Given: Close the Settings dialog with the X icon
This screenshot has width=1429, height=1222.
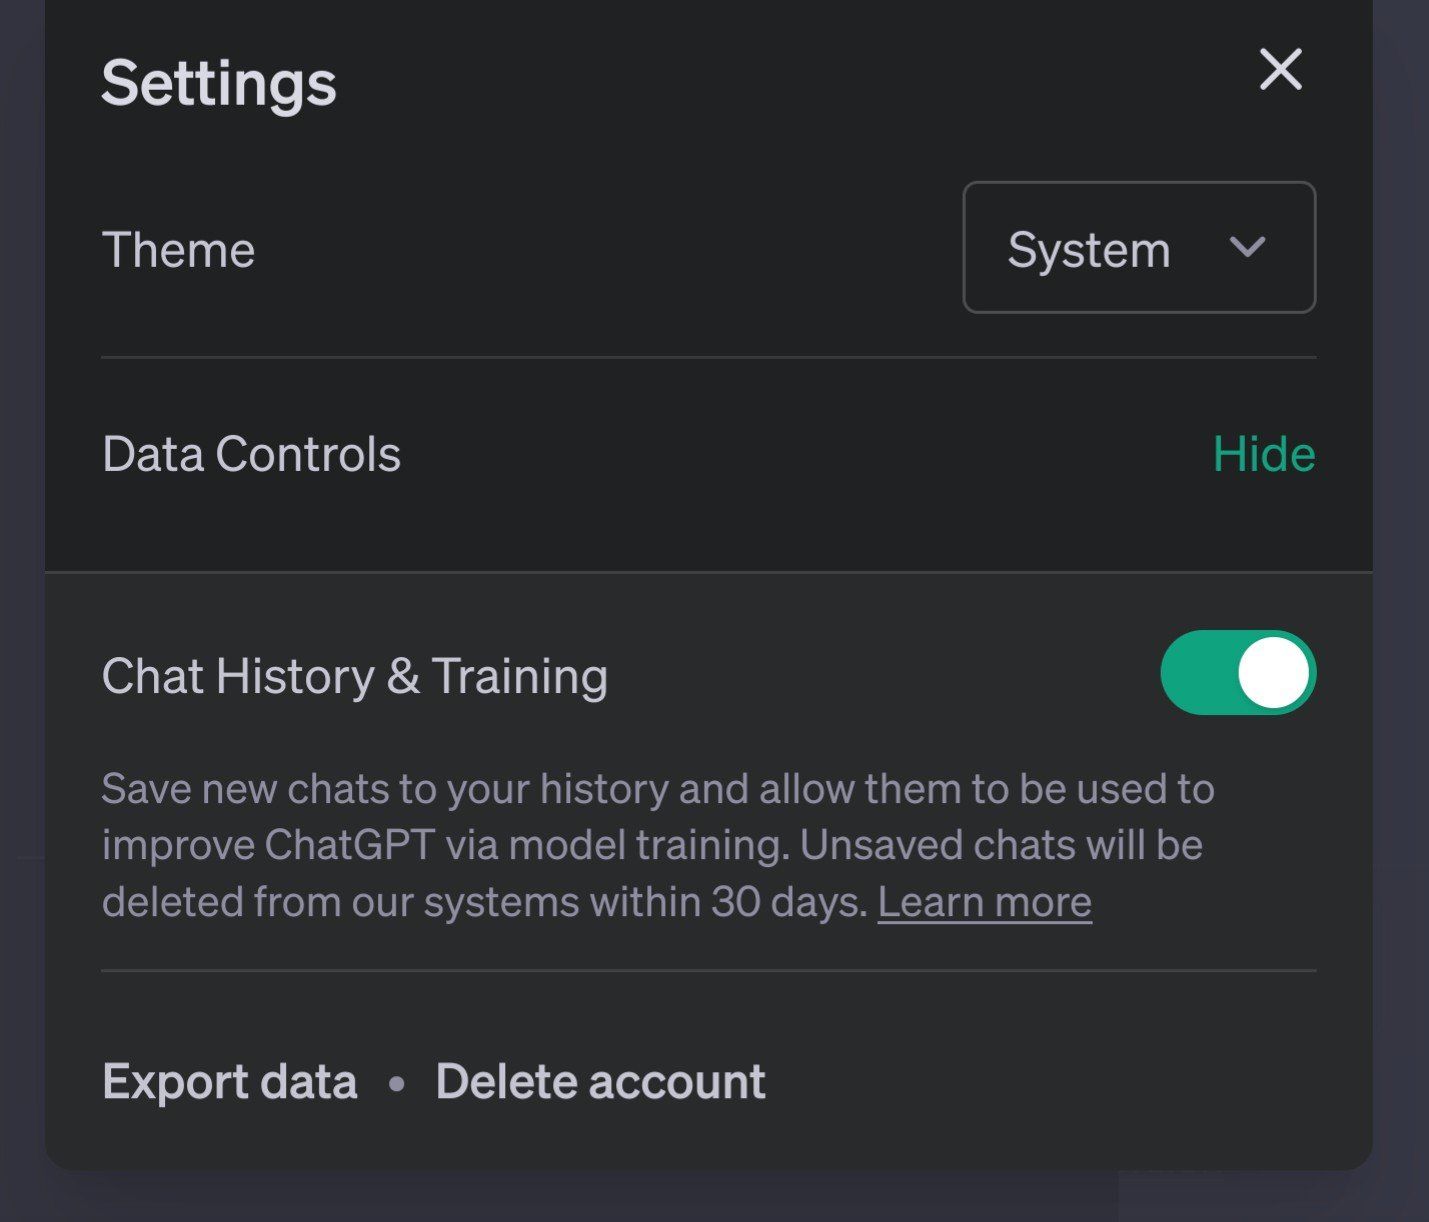Looking at the screenshot, I should 1280,70.
